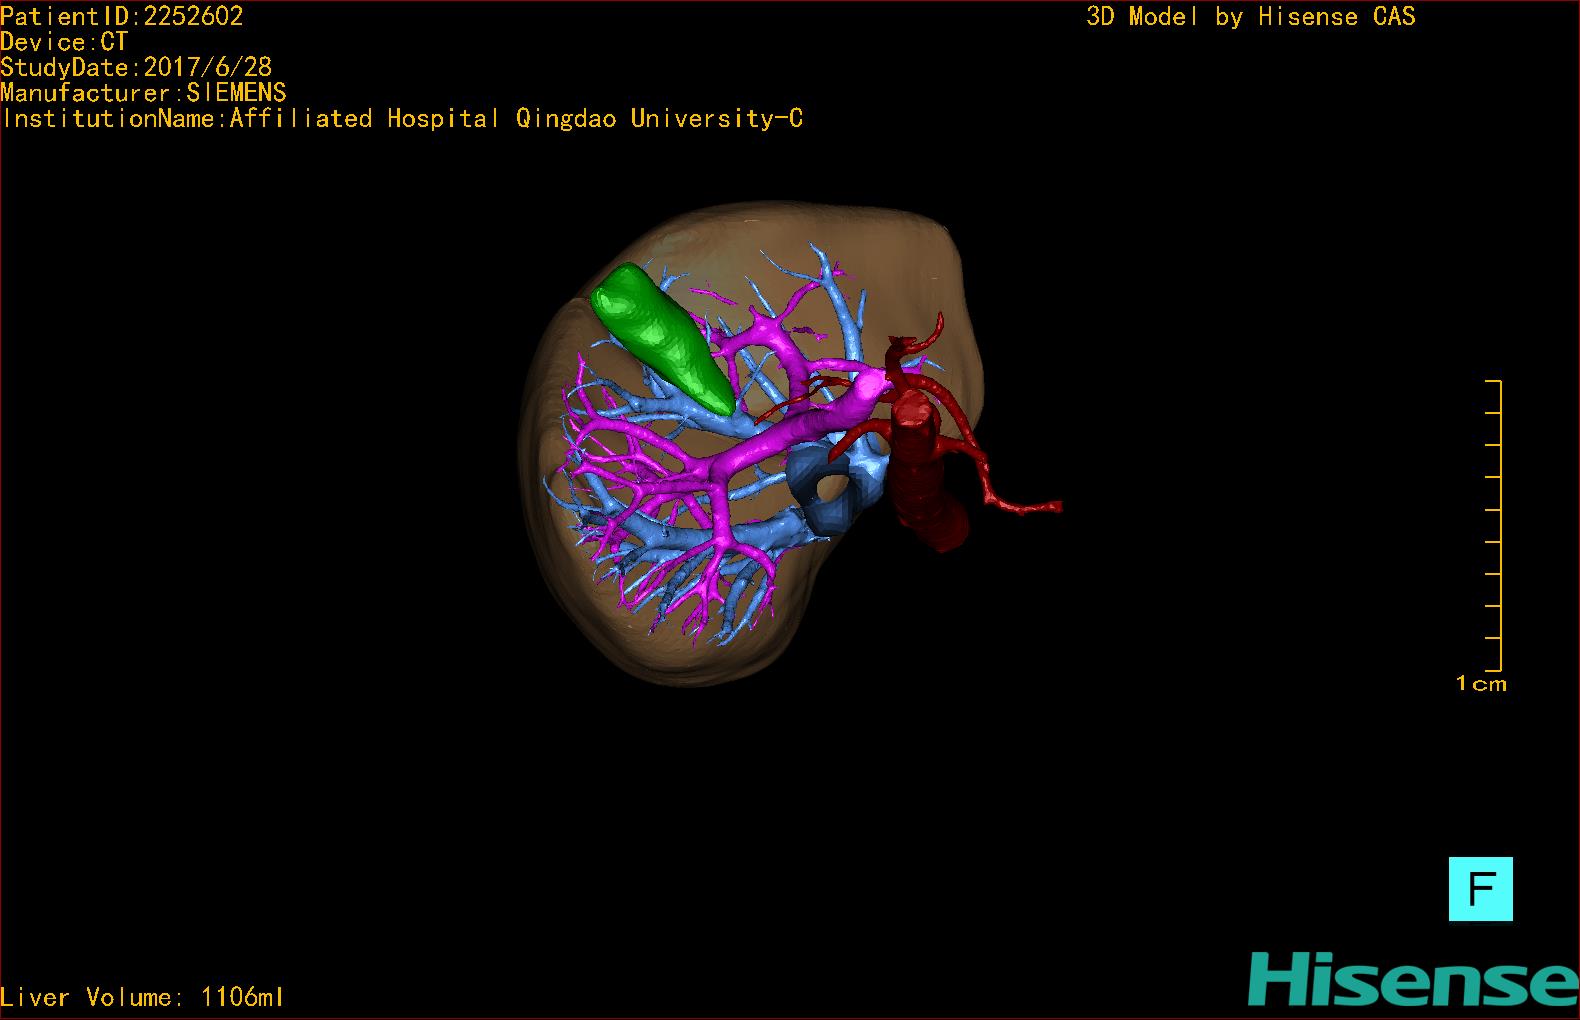Click the 1cm scale ruler
Screen dimensions: 1580x1020
pos(1494,525)
